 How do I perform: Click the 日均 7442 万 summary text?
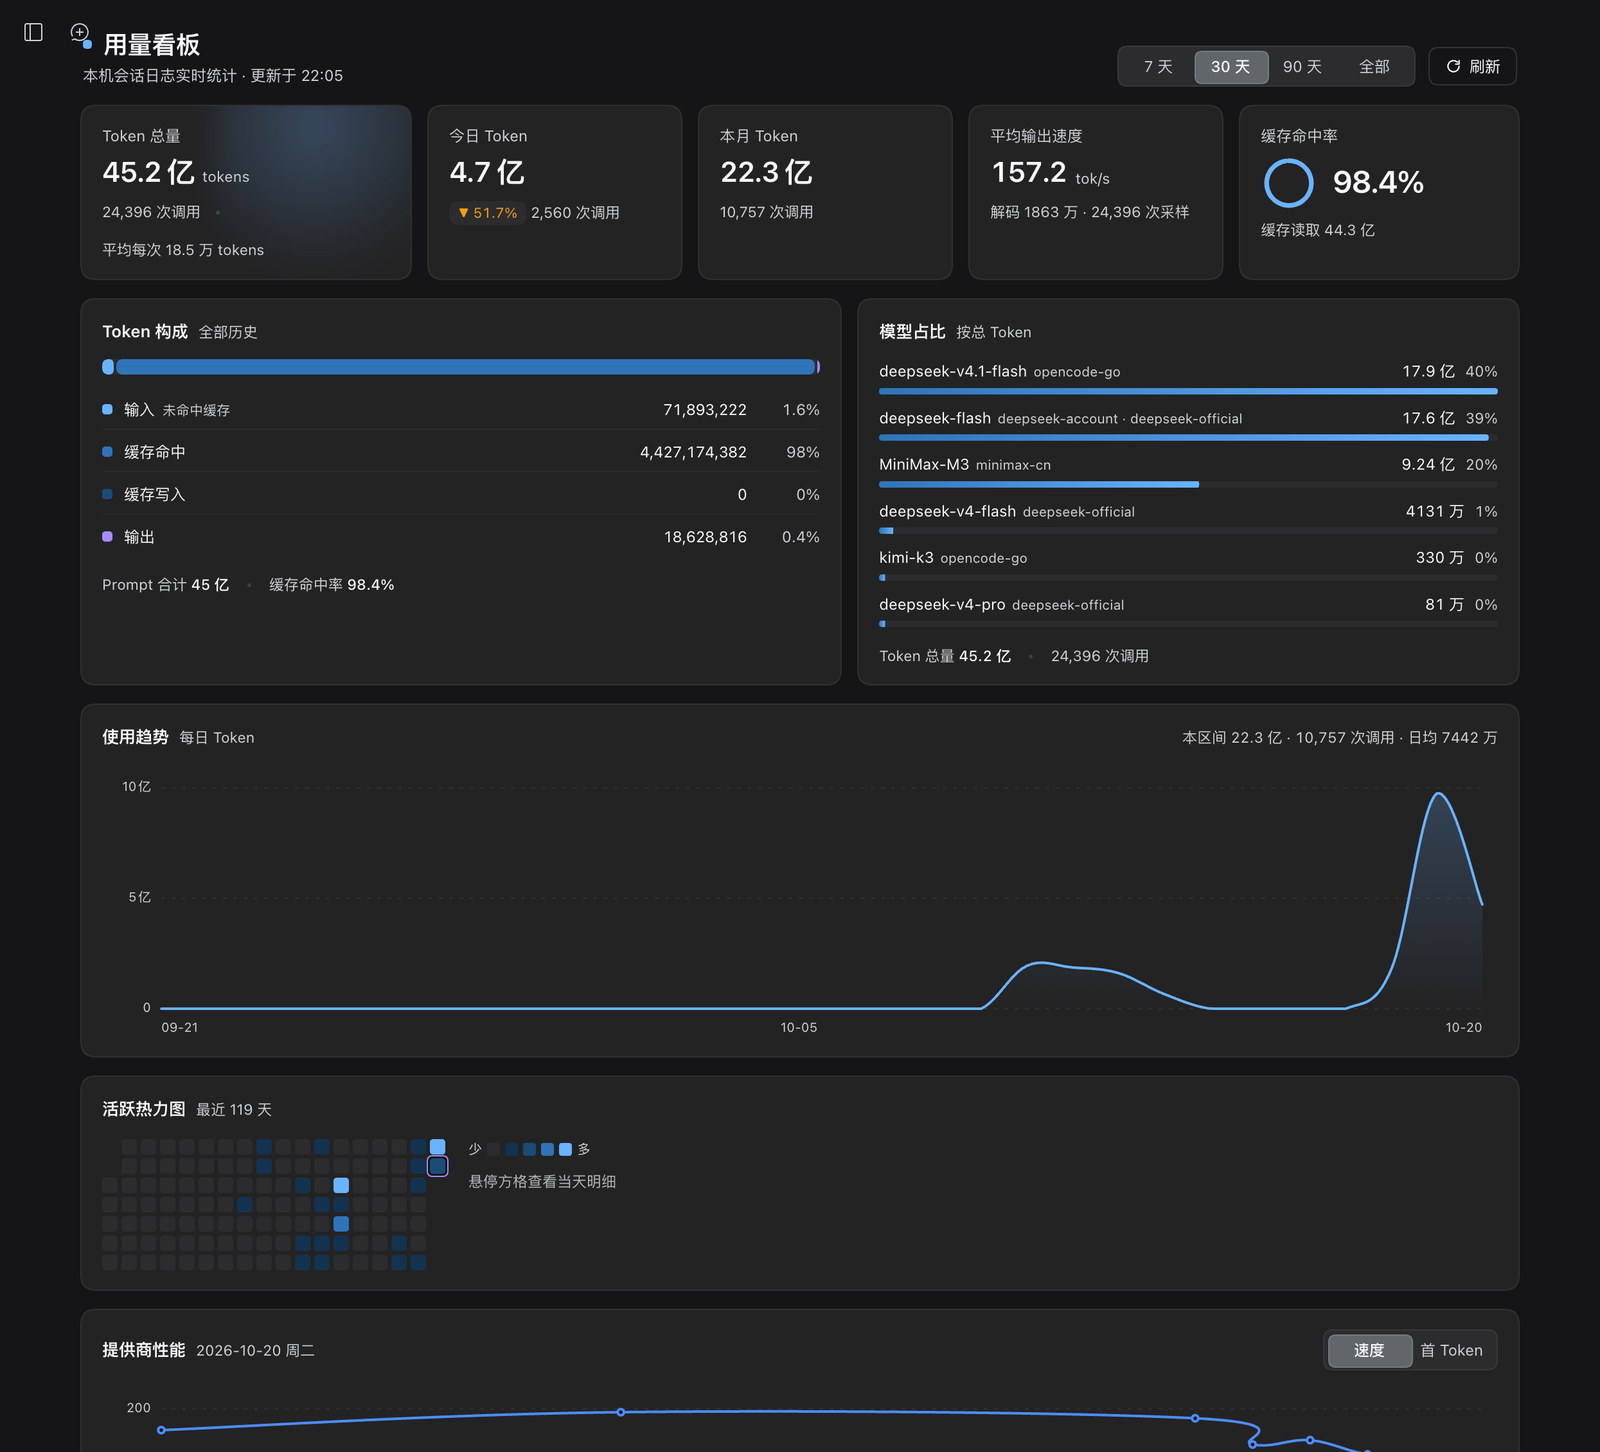click(1453, 737)
